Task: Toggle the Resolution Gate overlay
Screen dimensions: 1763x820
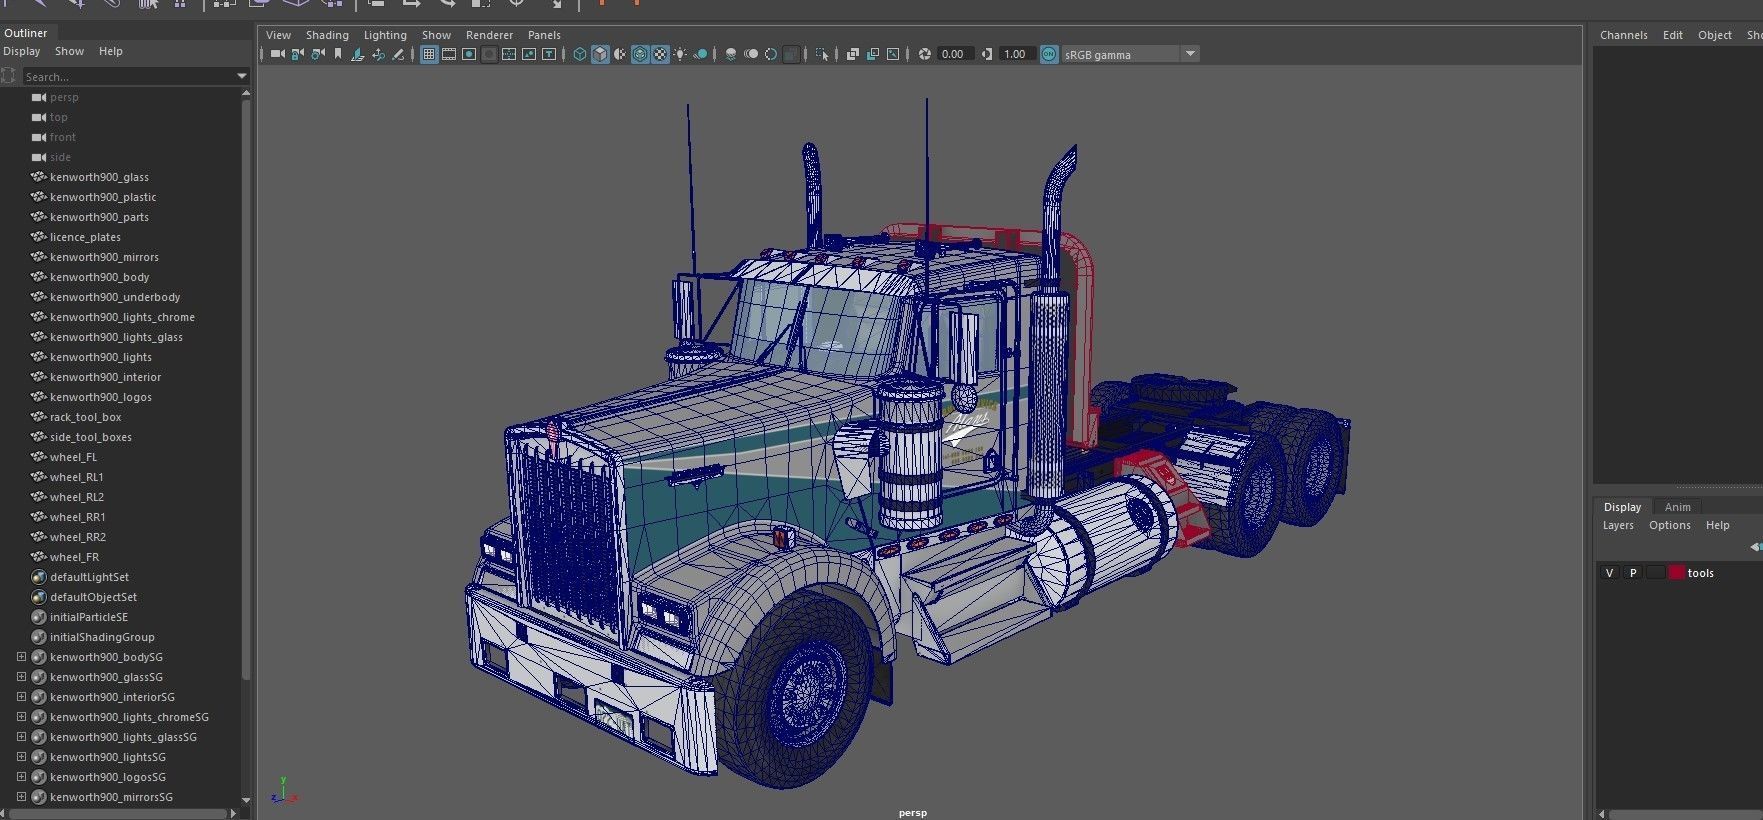Action: 469,54
